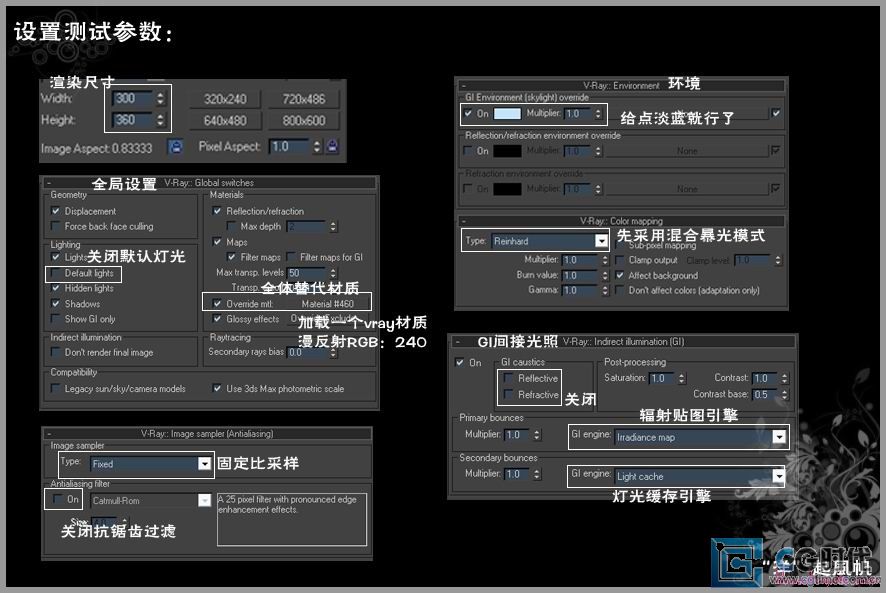The width and height of the screenshot is (886, 593).
Task: Adjust the Width spinner arrows
Action: [x=160, y=98]
